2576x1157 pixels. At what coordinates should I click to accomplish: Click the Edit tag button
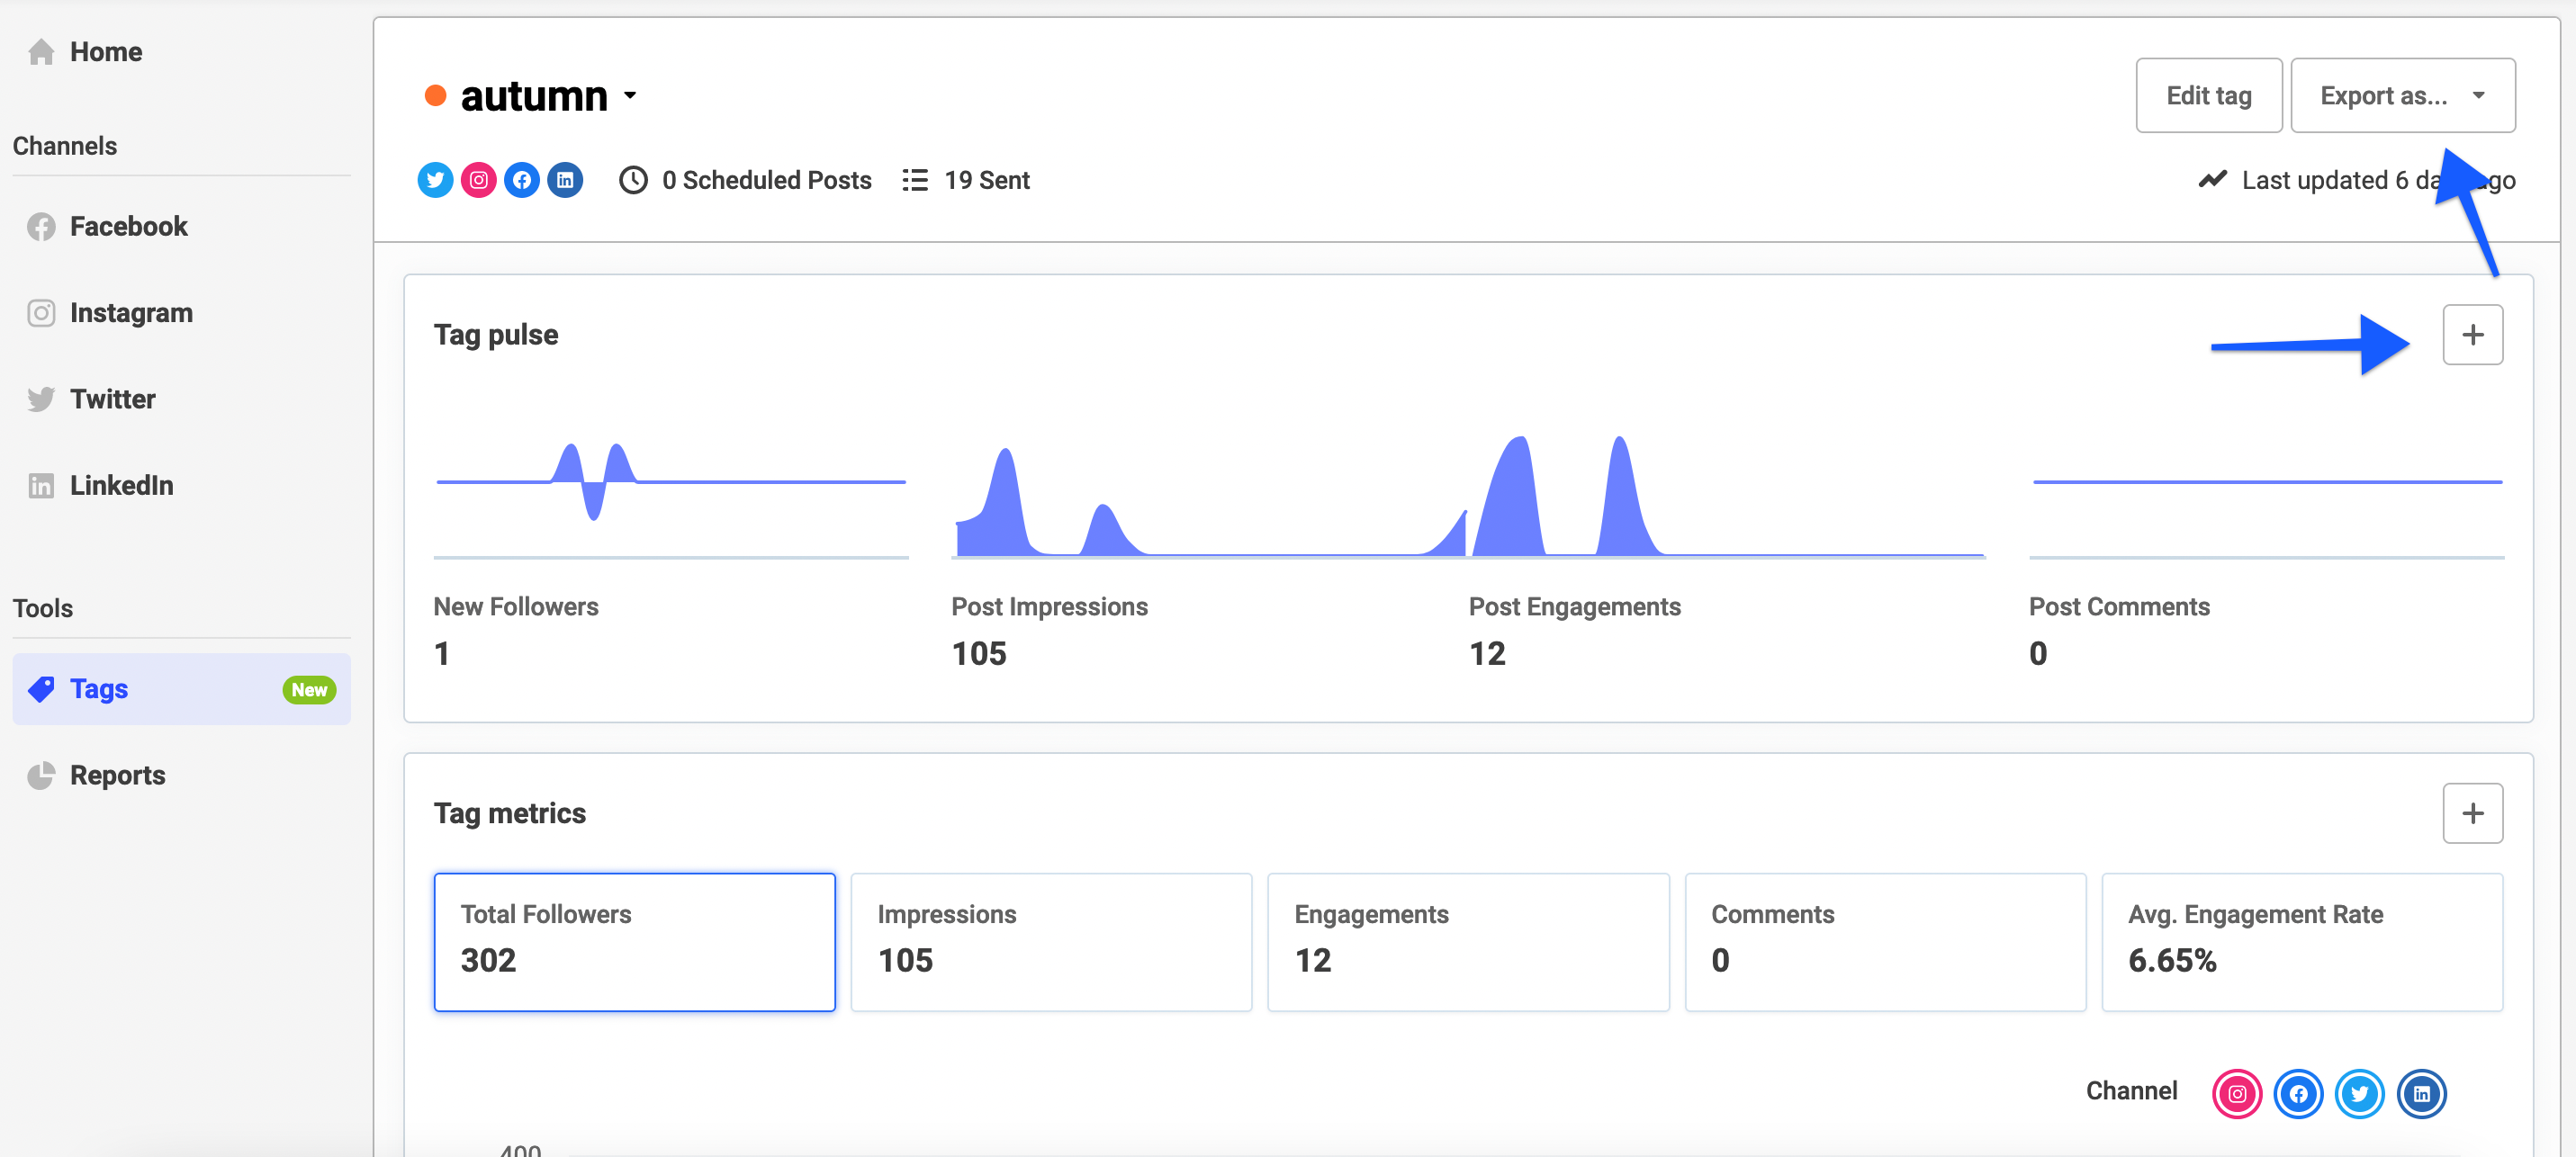pos(2208,96)
